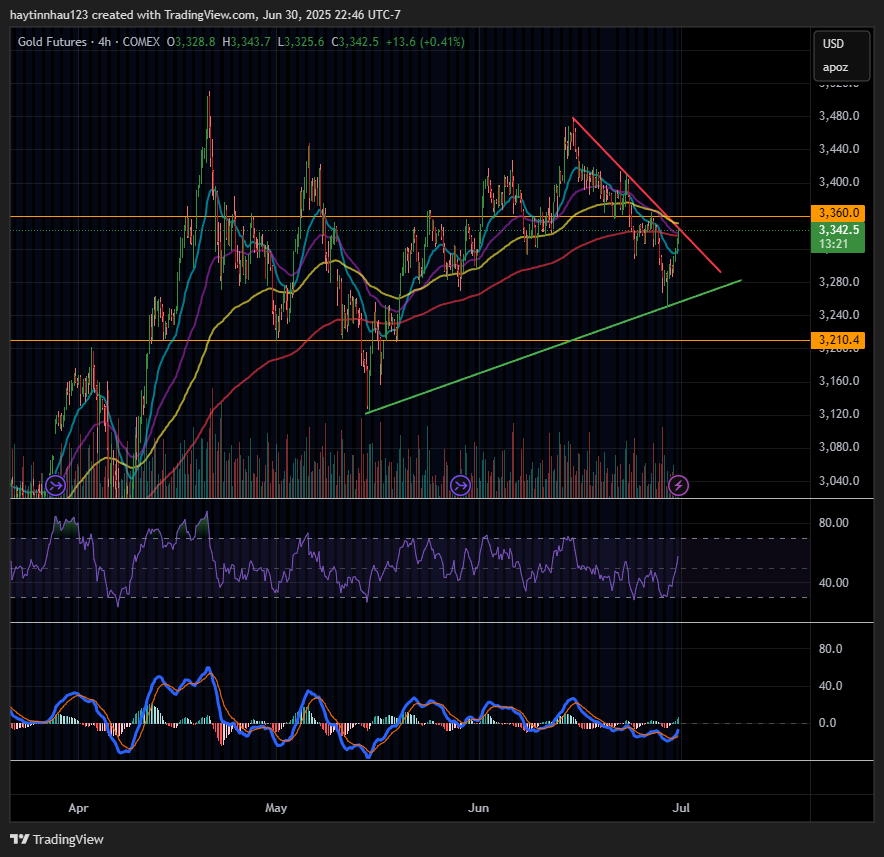This screenshot has width=884, height=857.
Task: Select the red descending trendline
Action: (x=647, y=195)
